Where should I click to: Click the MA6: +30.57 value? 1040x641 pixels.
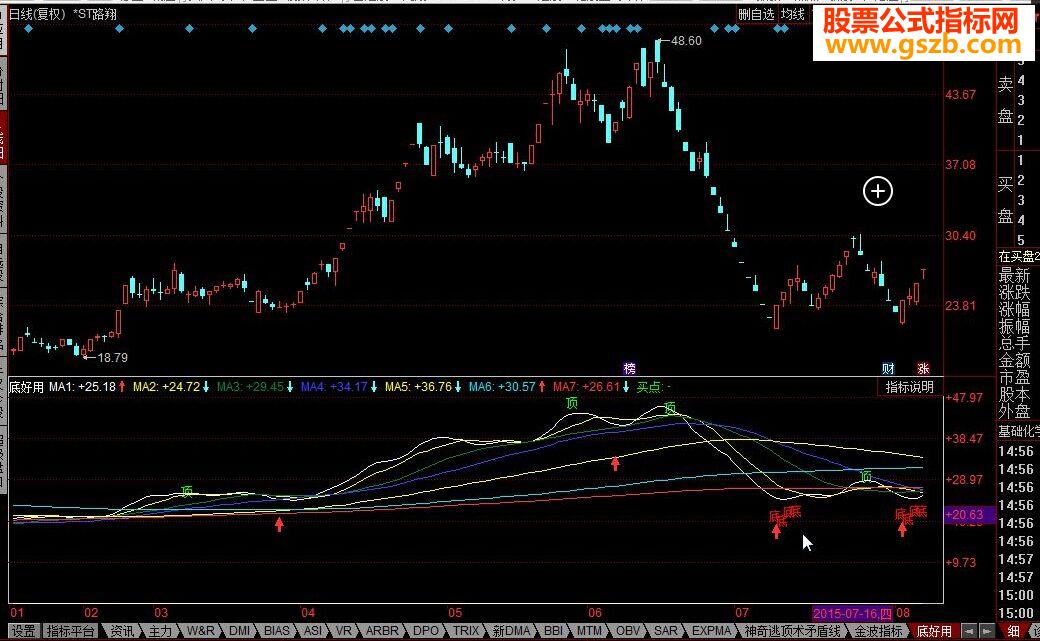(502, 387)
